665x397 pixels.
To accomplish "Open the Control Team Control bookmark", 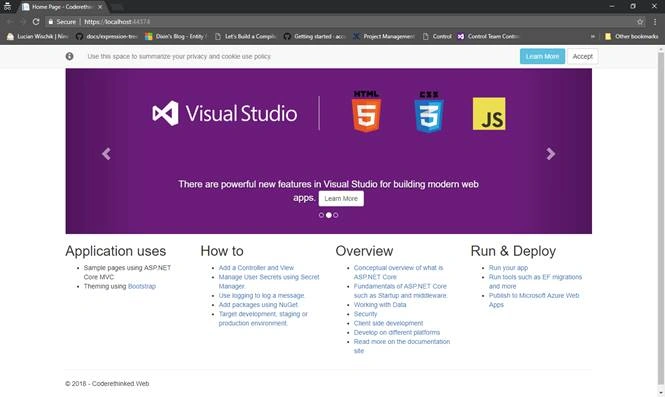I will point(488,36).
